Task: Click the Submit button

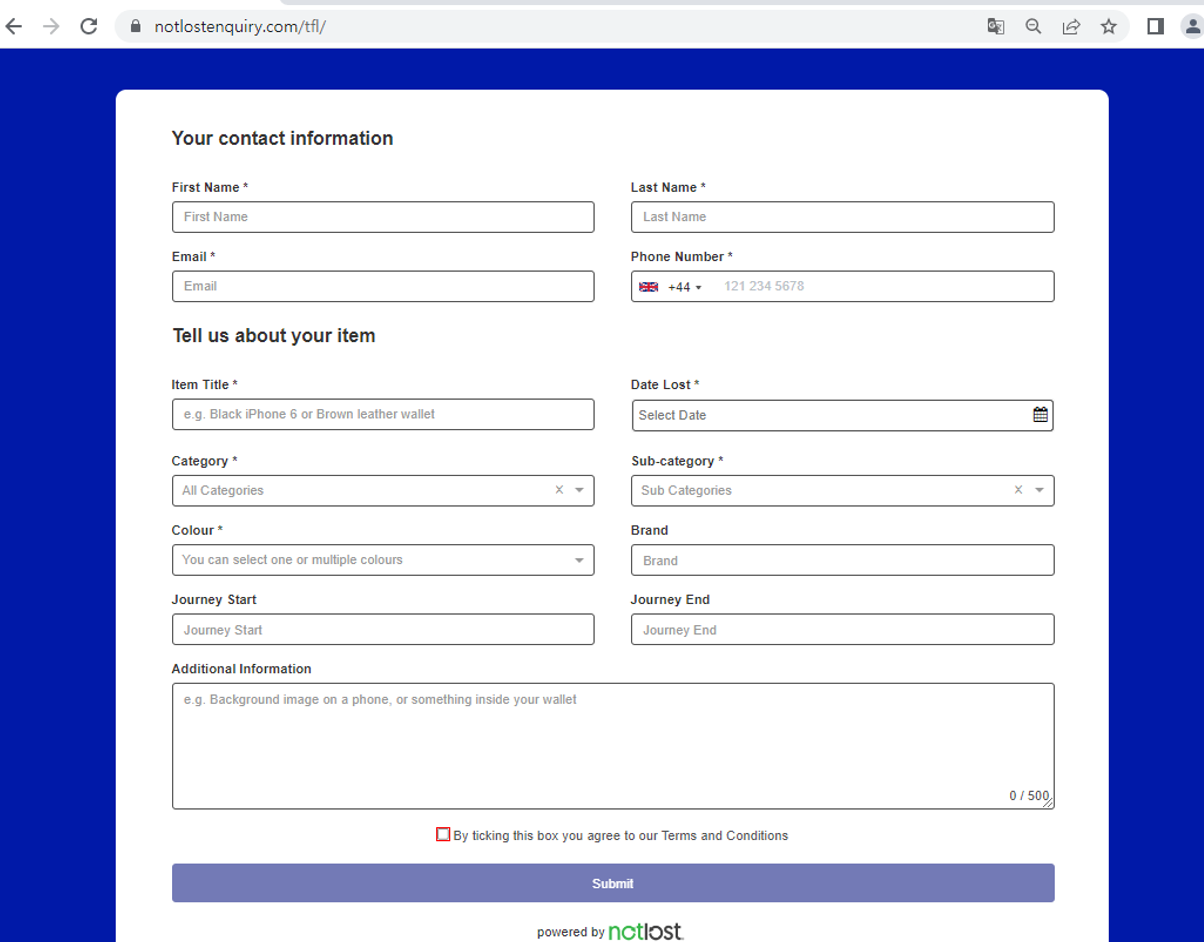Action: point(613,883)
